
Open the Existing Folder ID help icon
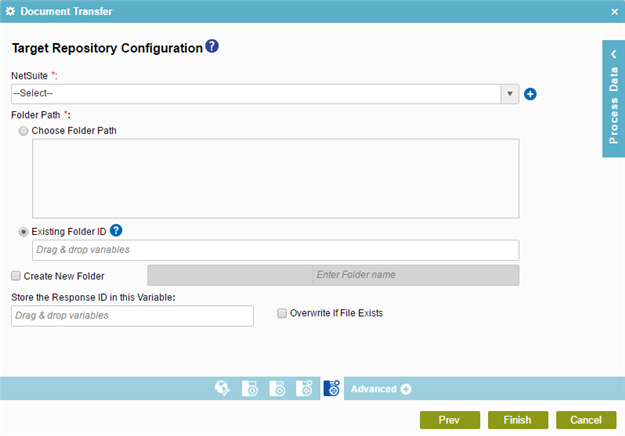[116, 230]
